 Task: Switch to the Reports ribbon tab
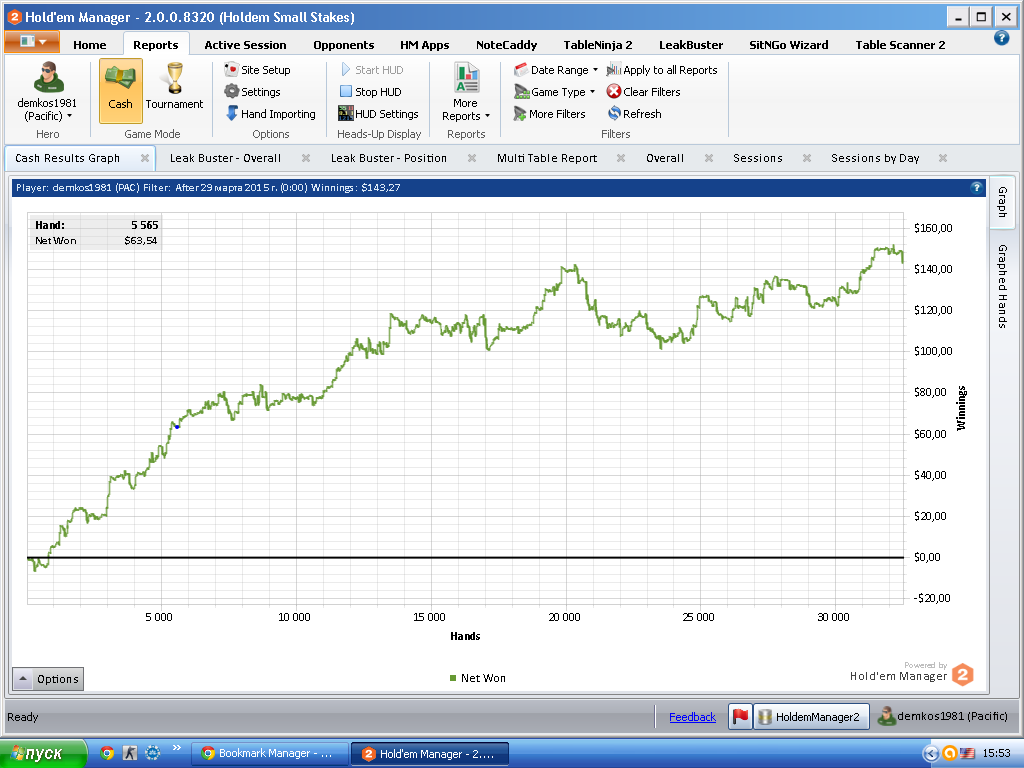[x=155, y=45]
